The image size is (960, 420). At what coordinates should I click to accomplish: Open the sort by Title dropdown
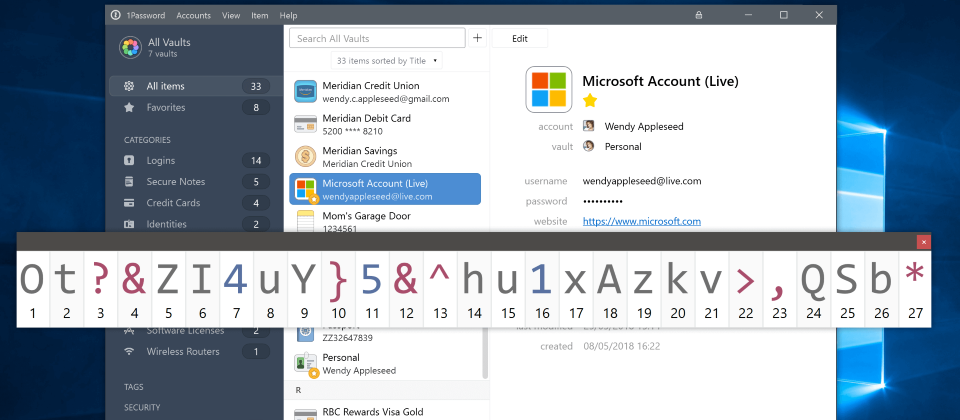coord(387,61)
